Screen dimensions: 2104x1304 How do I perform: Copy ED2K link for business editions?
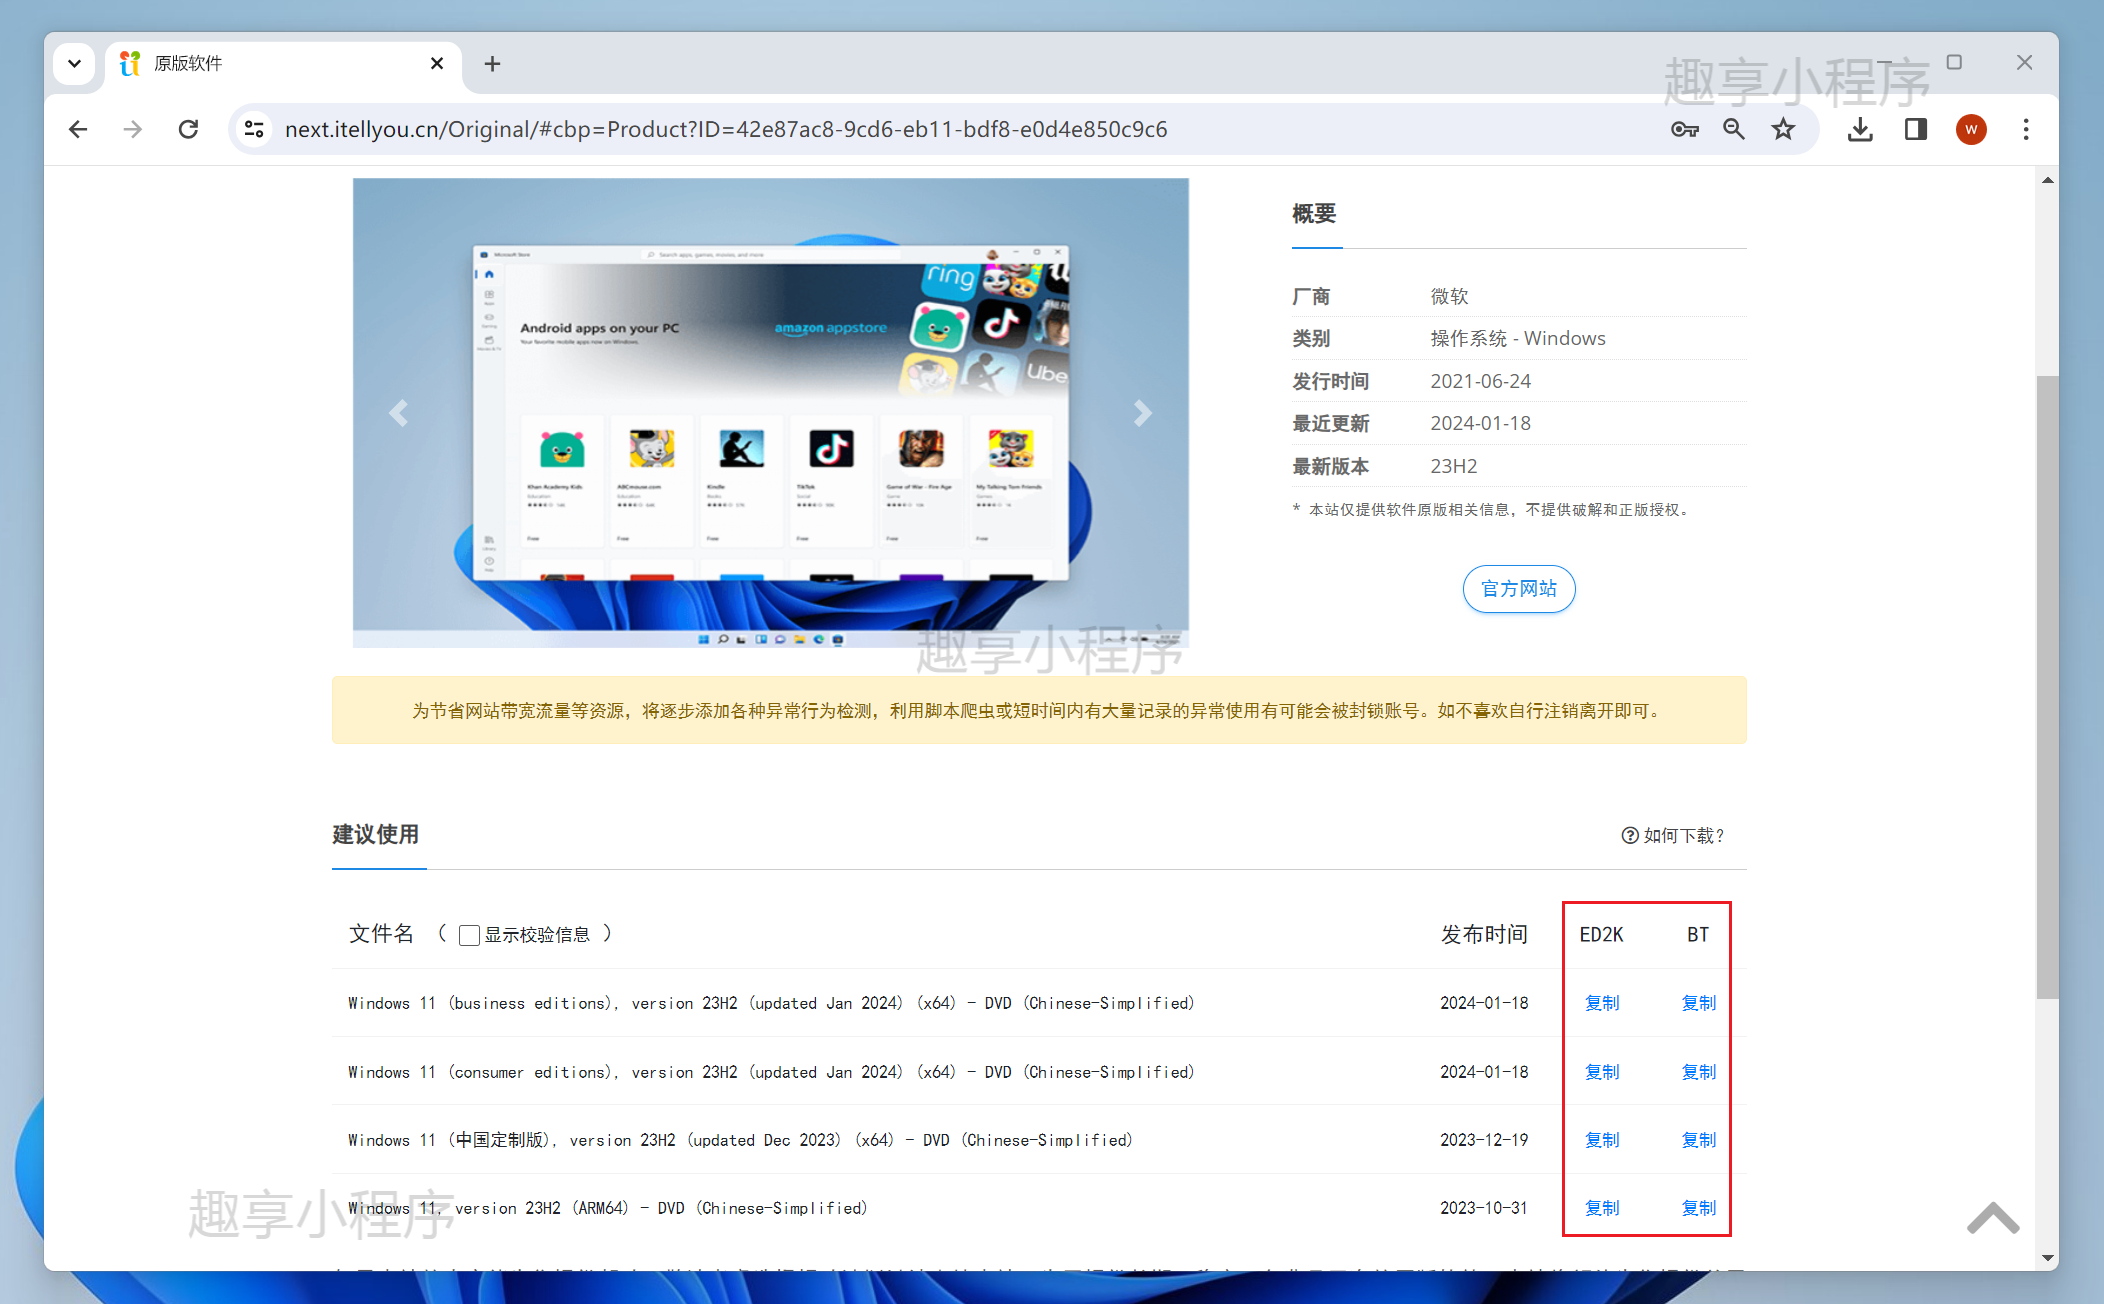click(1602, 1003)
